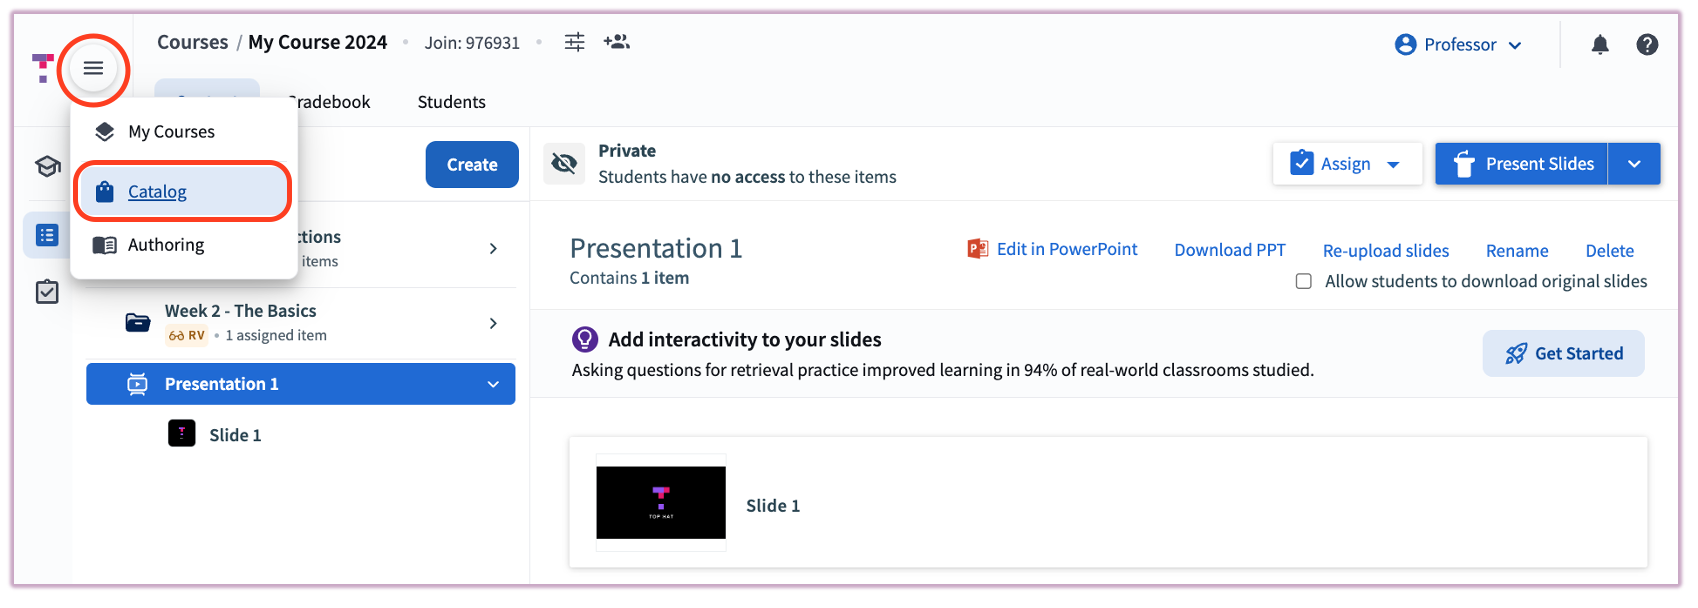This screenshot has width=1698, height=608.
Task: Enable Allow students to download original slides
Action: pyautogui.click(x=1304, y=281)
